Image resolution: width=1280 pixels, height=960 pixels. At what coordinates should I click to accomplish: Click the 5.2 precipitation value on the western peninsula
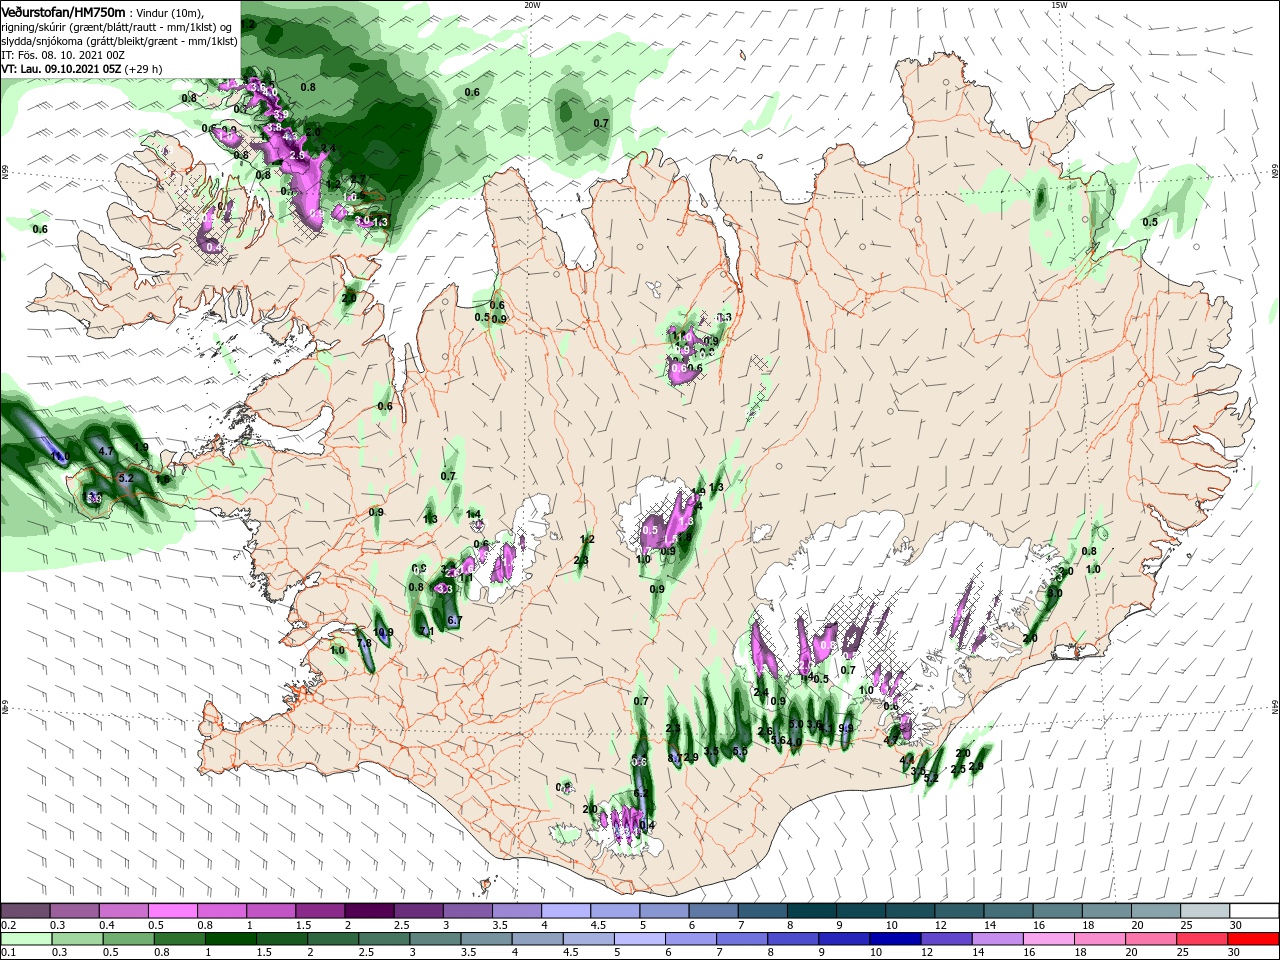point(126,479)
